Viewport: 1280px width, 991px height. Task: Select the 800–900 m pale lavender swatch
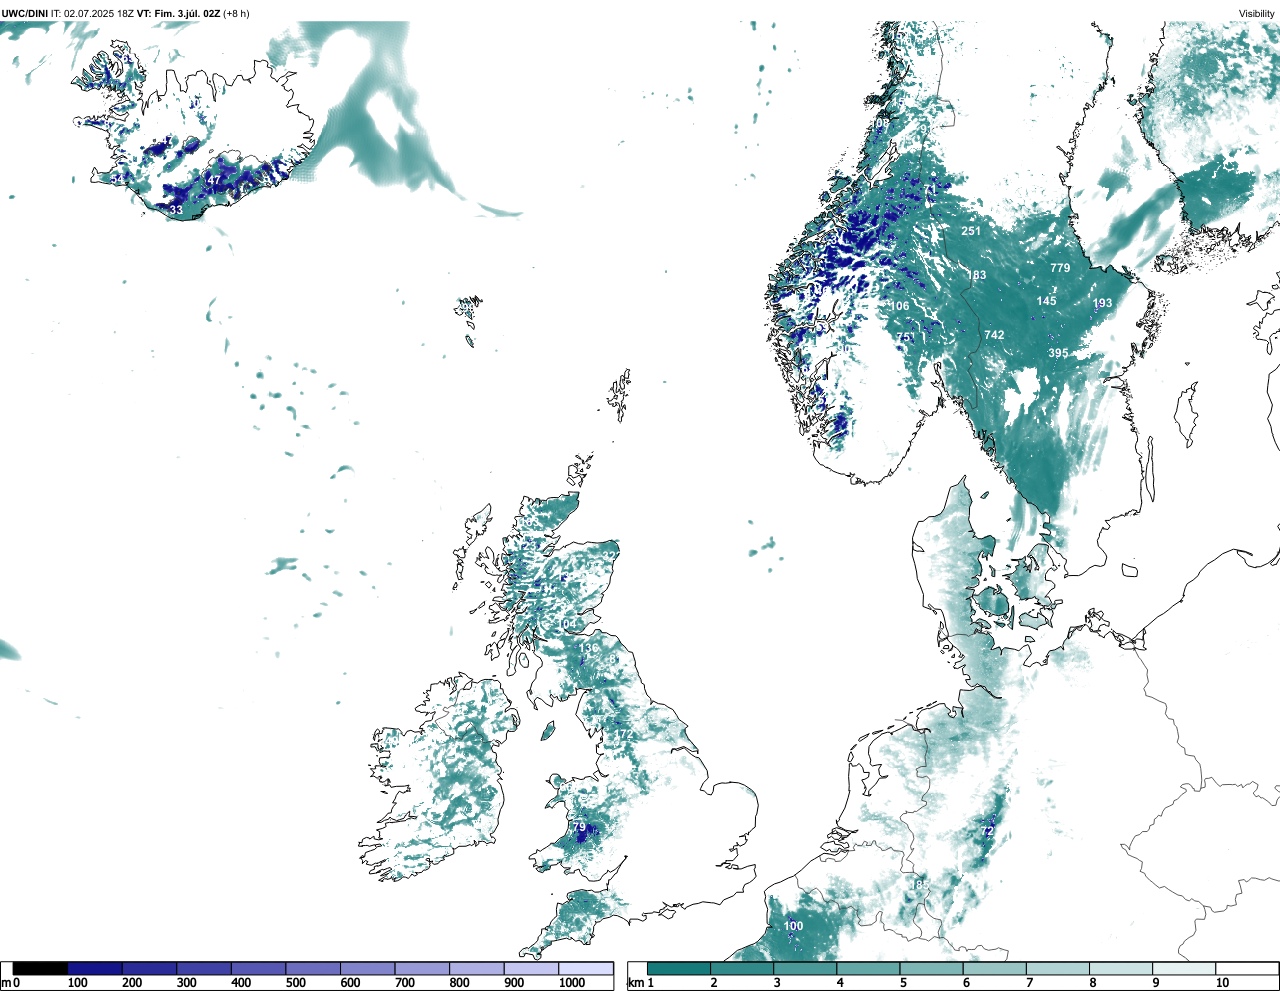[x=477, y=968]
